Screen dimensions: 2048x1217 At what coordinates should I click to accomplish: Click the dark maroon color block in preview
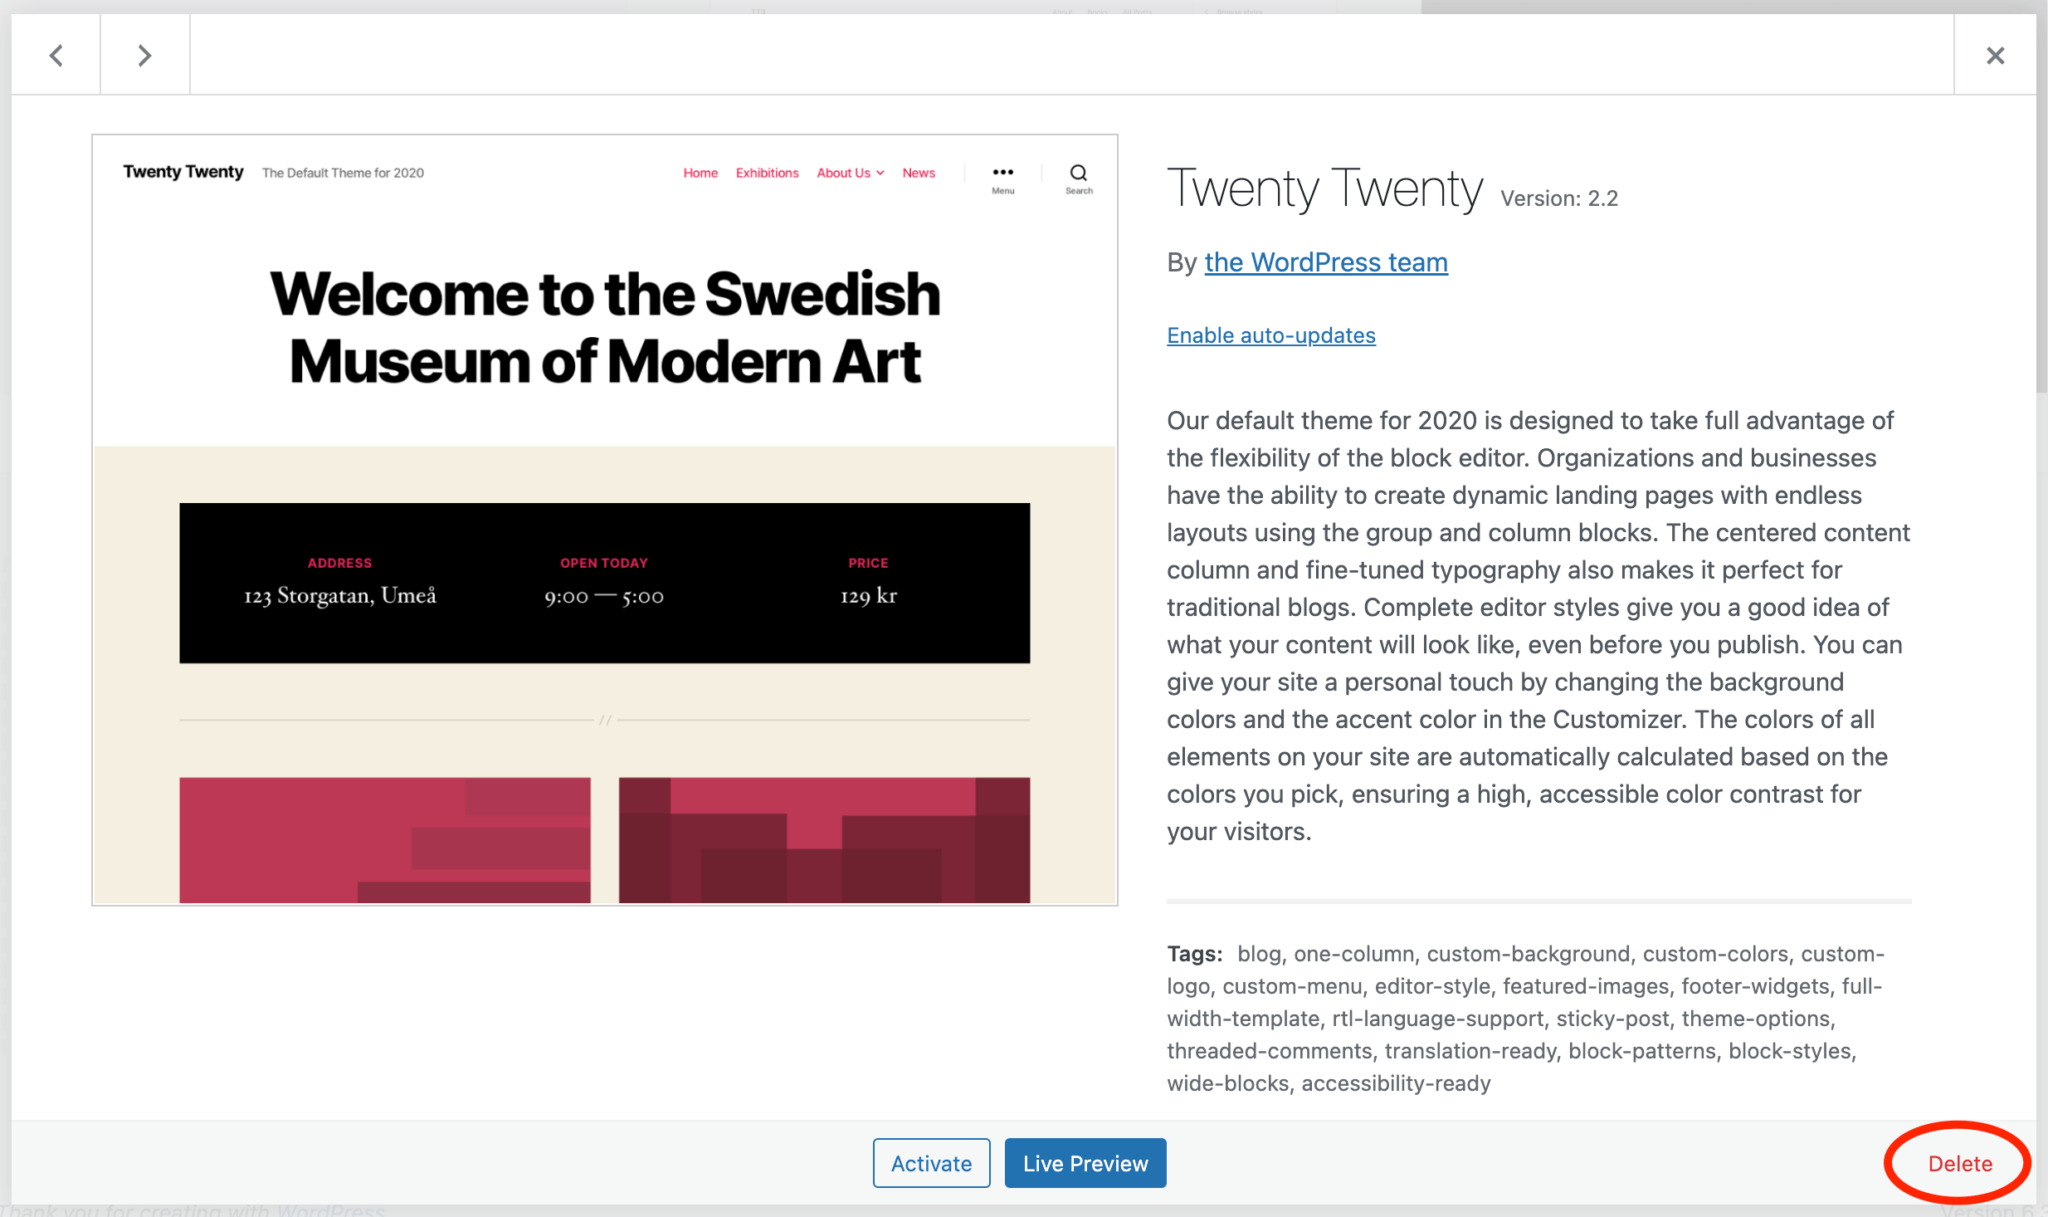[824, 840]
